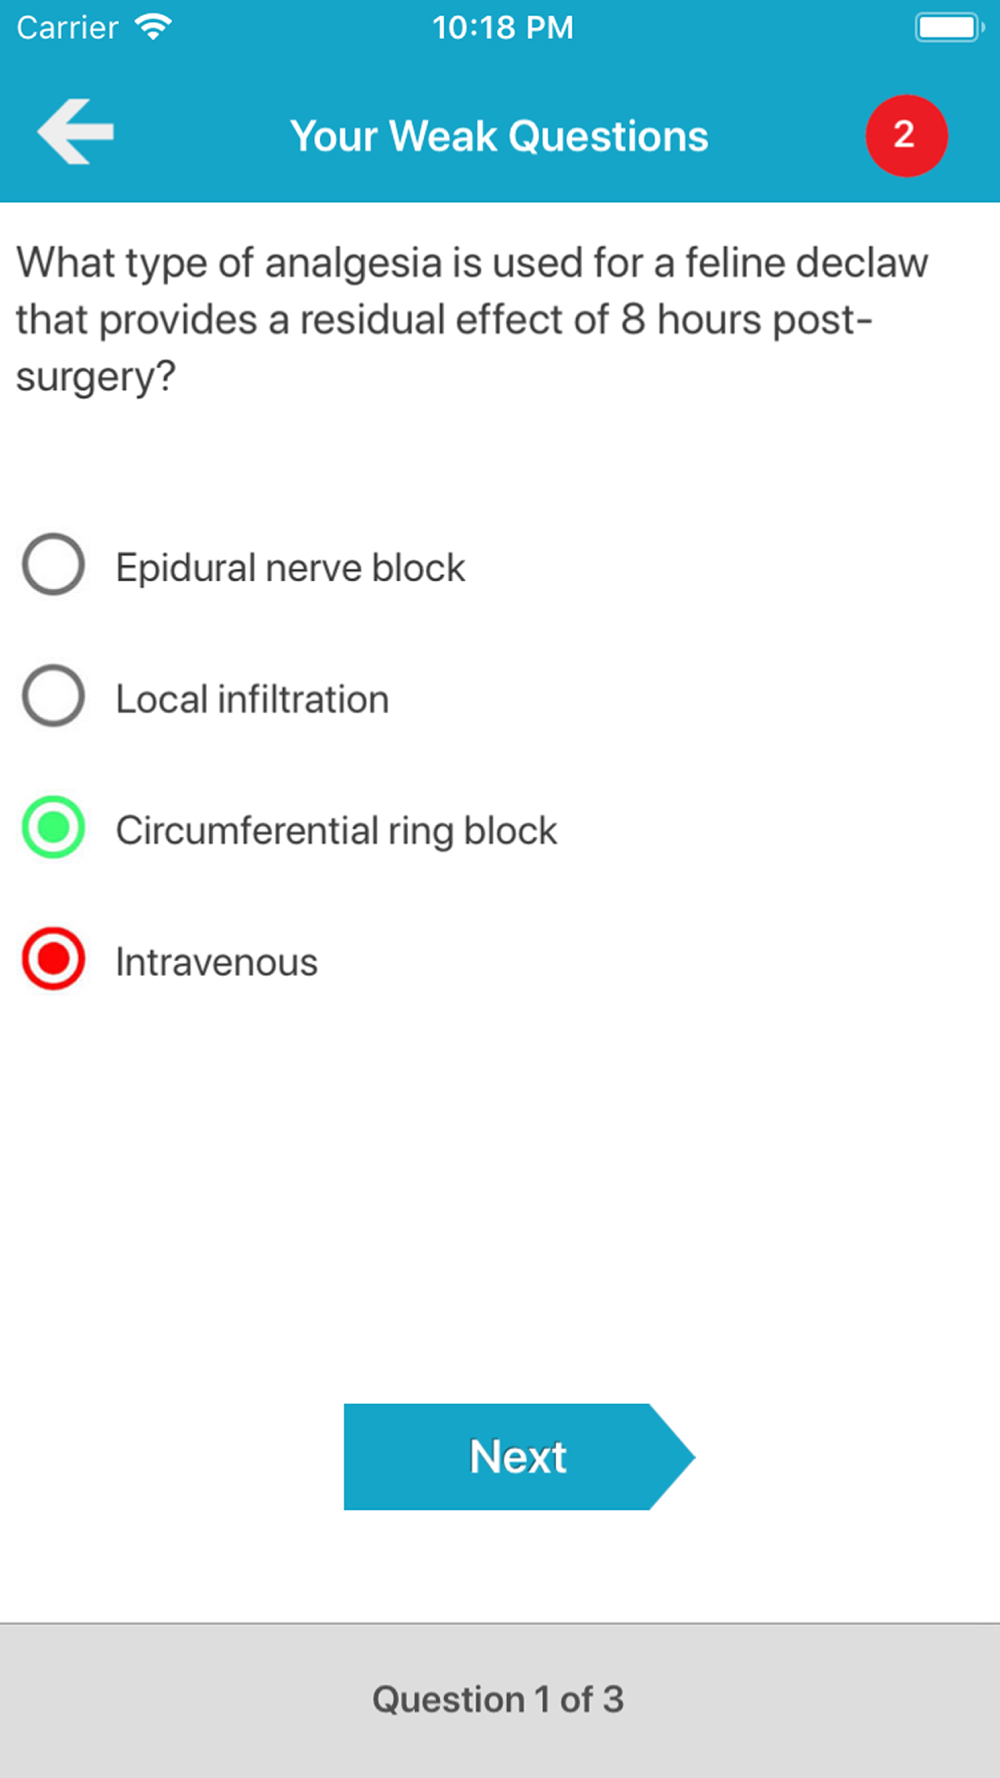Screen dimensions: 1000x1778
Task: Click the Epidural nerve block answer text
Action: (290, 568)
